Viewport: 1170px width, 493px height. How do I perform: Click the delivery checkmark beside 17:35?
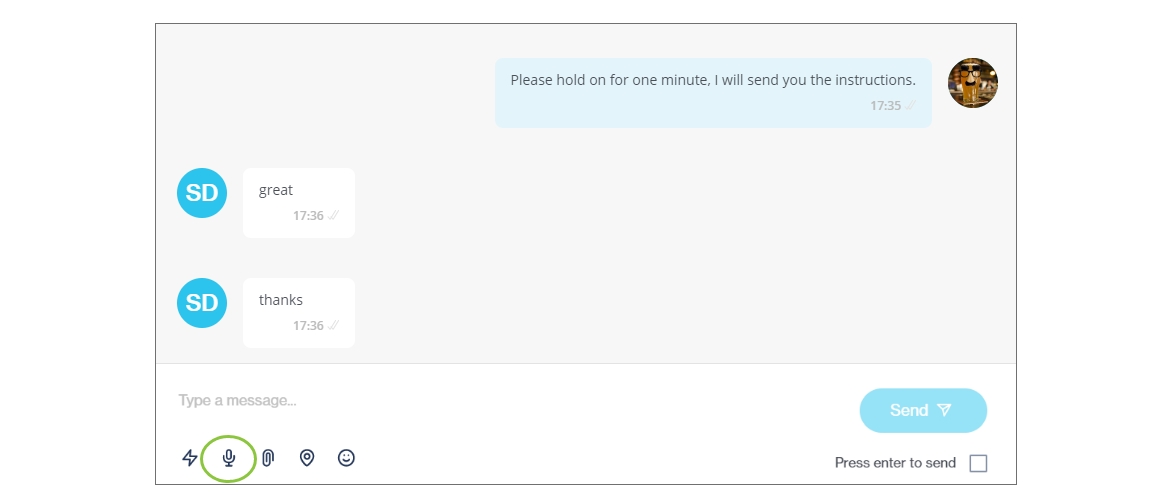click(911, 106)
